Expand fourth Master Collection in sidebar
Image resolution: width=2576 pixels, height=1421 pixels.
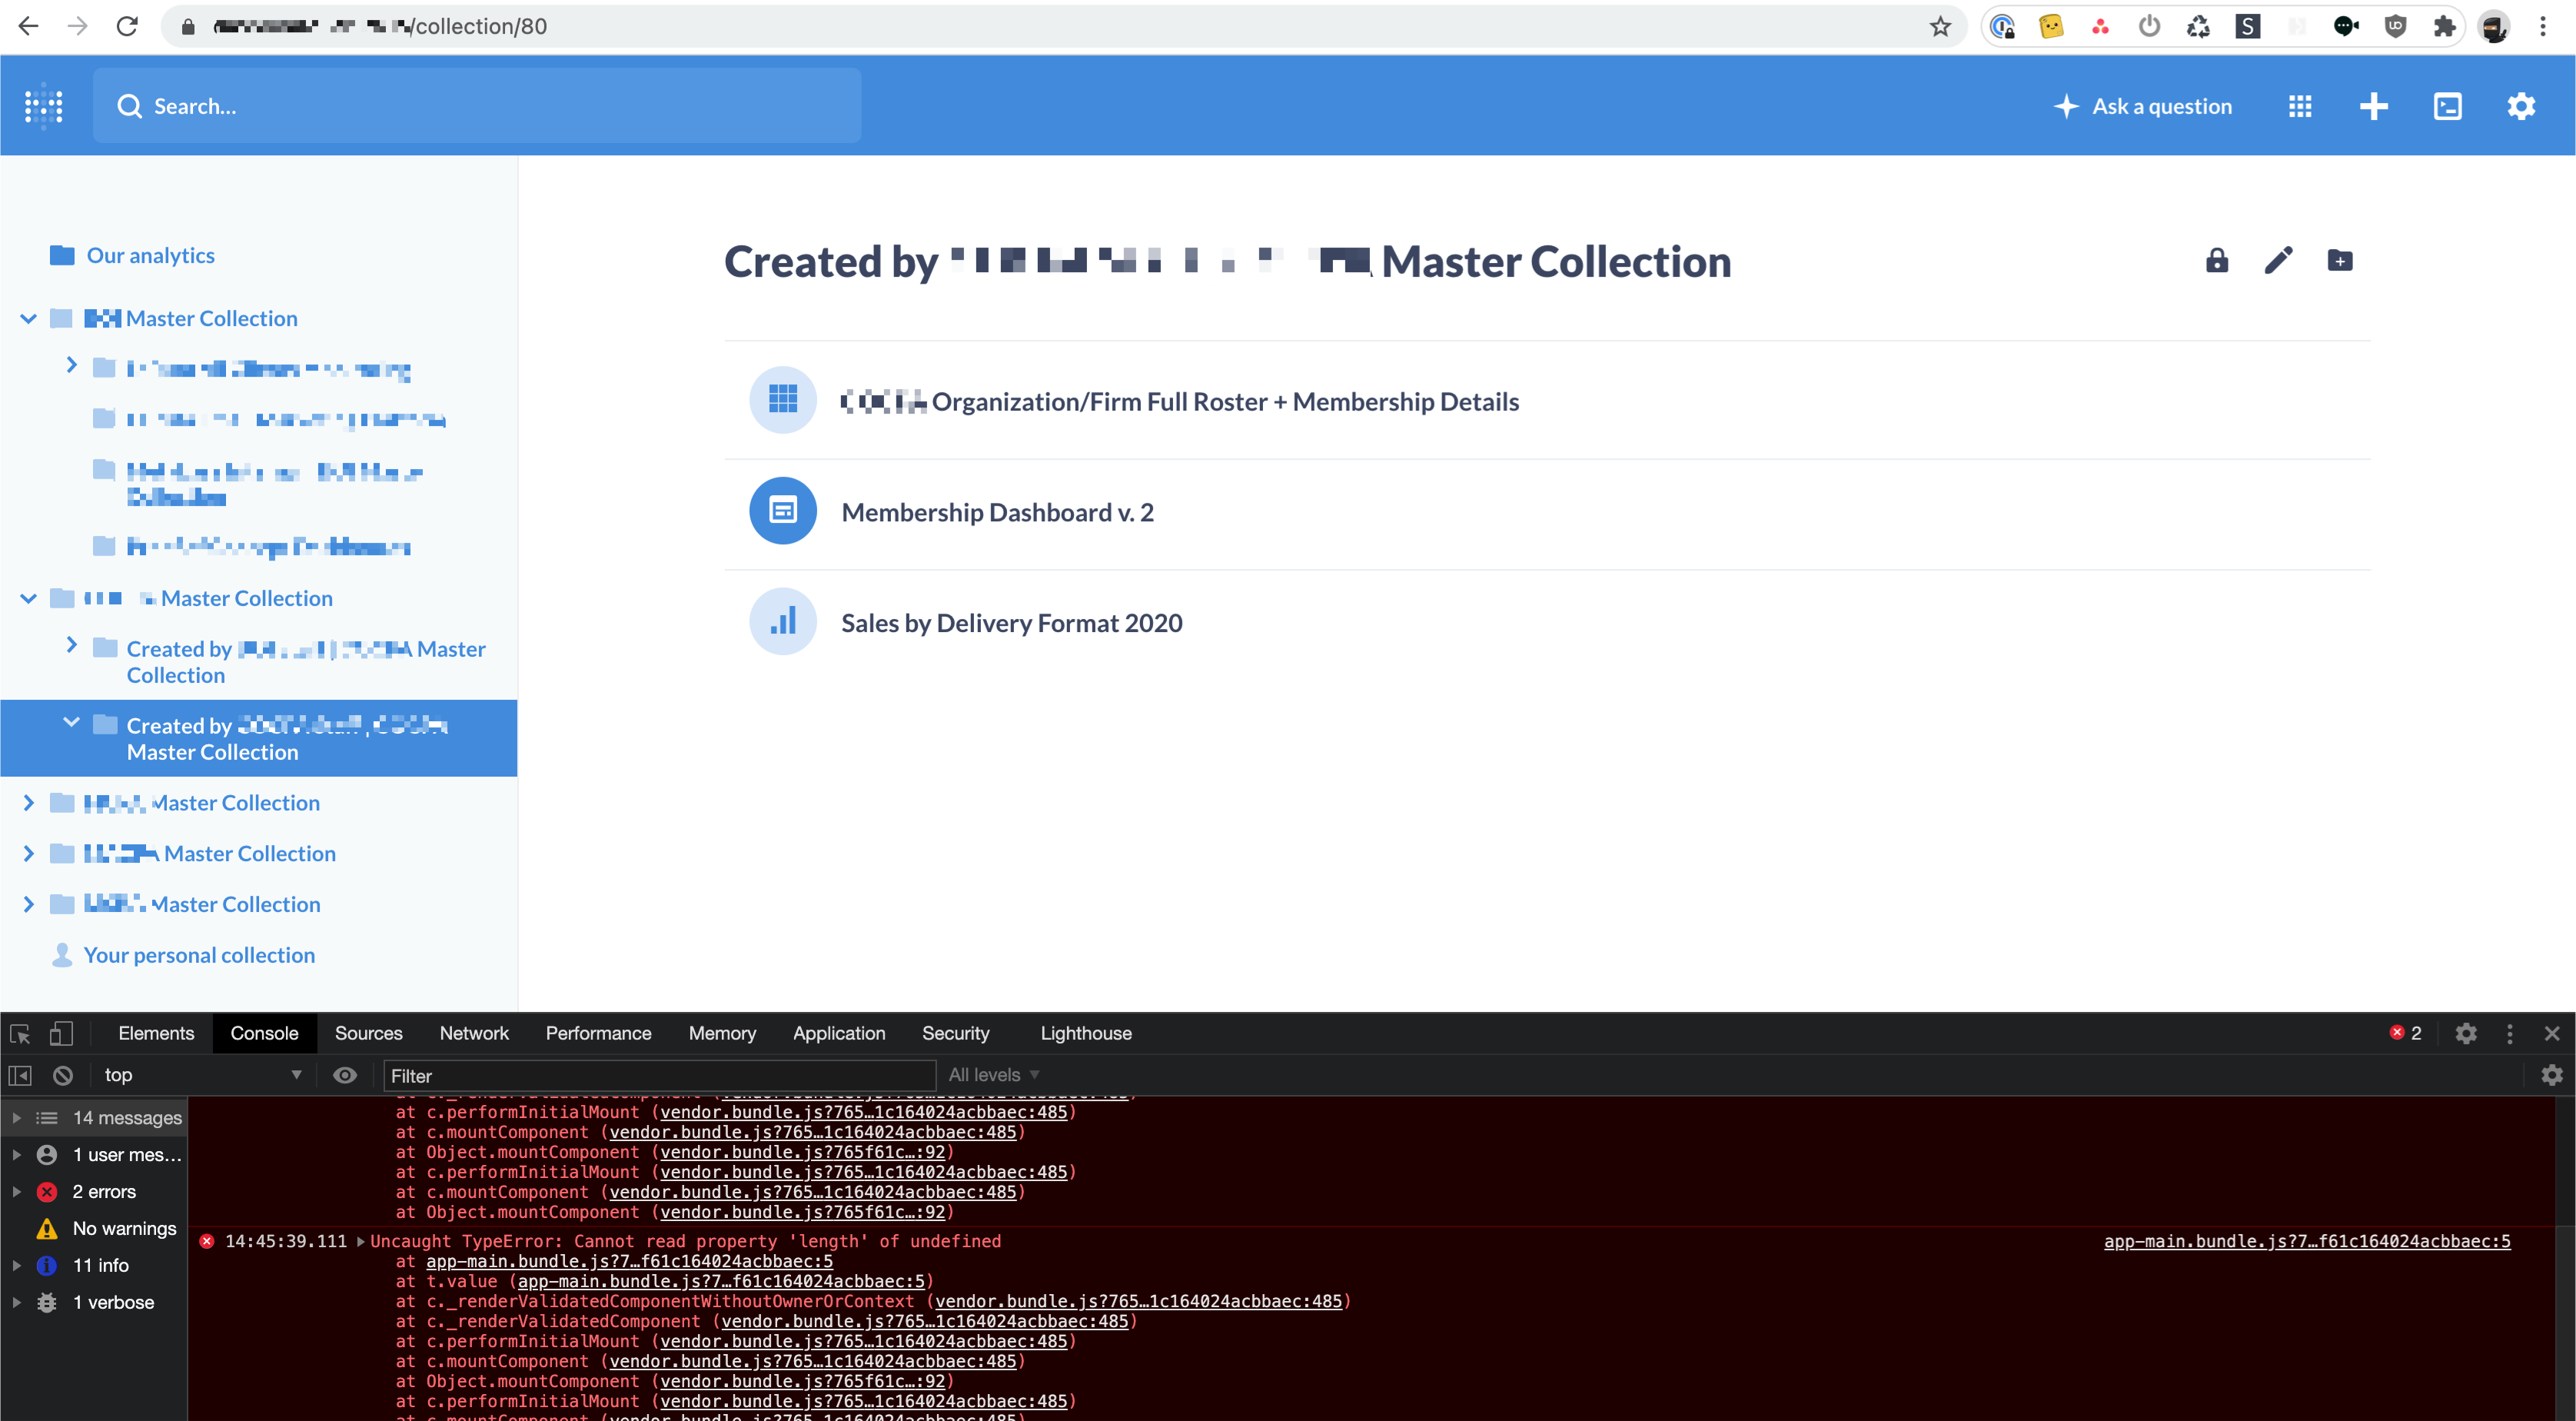pyautogui.click(x=29, y=853)
